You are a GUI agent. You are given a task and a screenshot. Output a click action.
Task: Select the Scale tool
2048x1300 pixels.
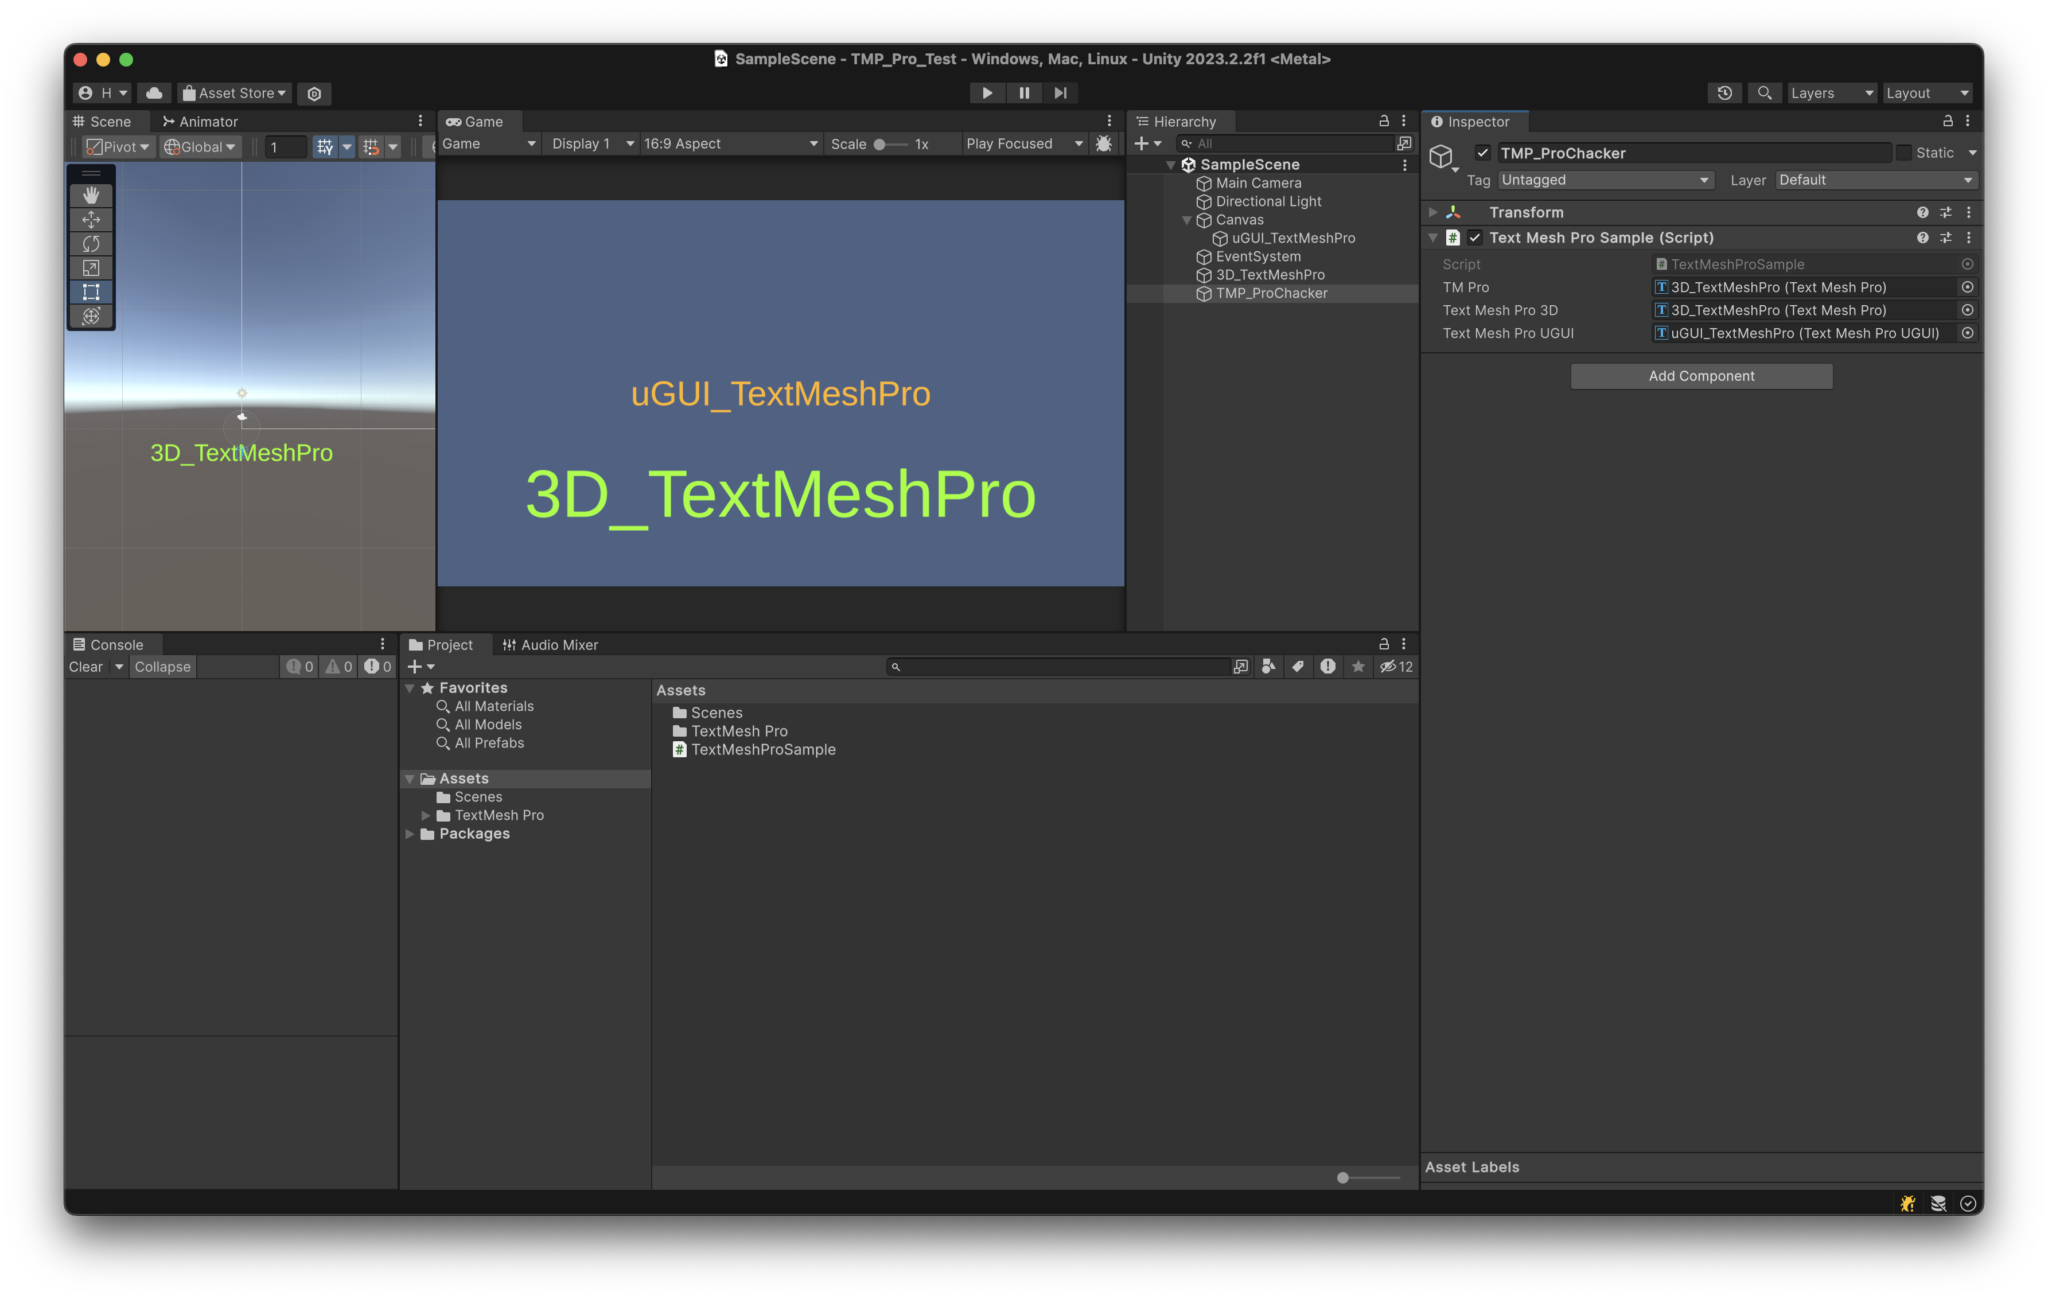point(91,268)
